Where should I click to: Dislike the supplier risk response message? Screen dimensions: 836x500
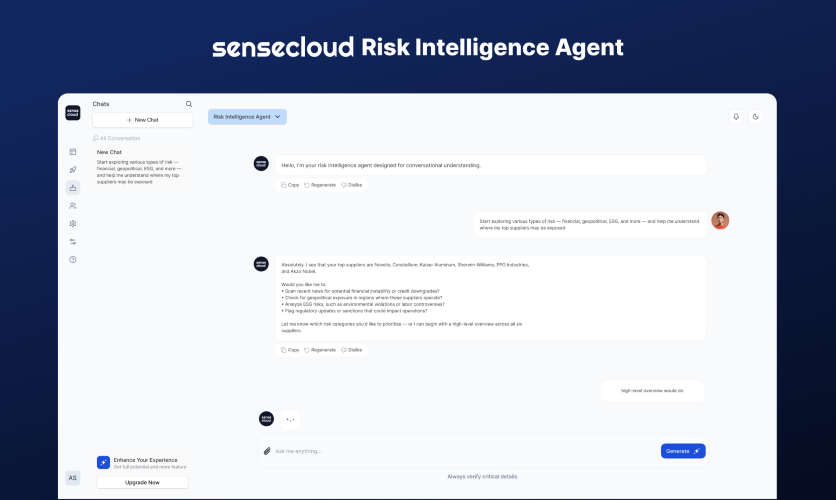coord(351,350)
